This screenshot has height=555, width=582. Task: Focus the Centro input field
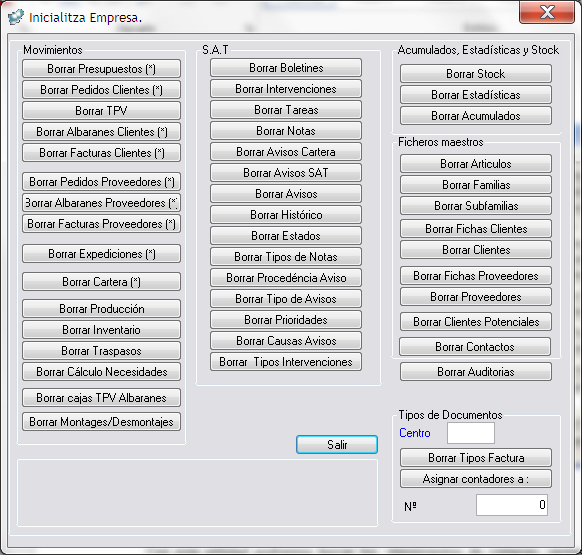[471, 433]
